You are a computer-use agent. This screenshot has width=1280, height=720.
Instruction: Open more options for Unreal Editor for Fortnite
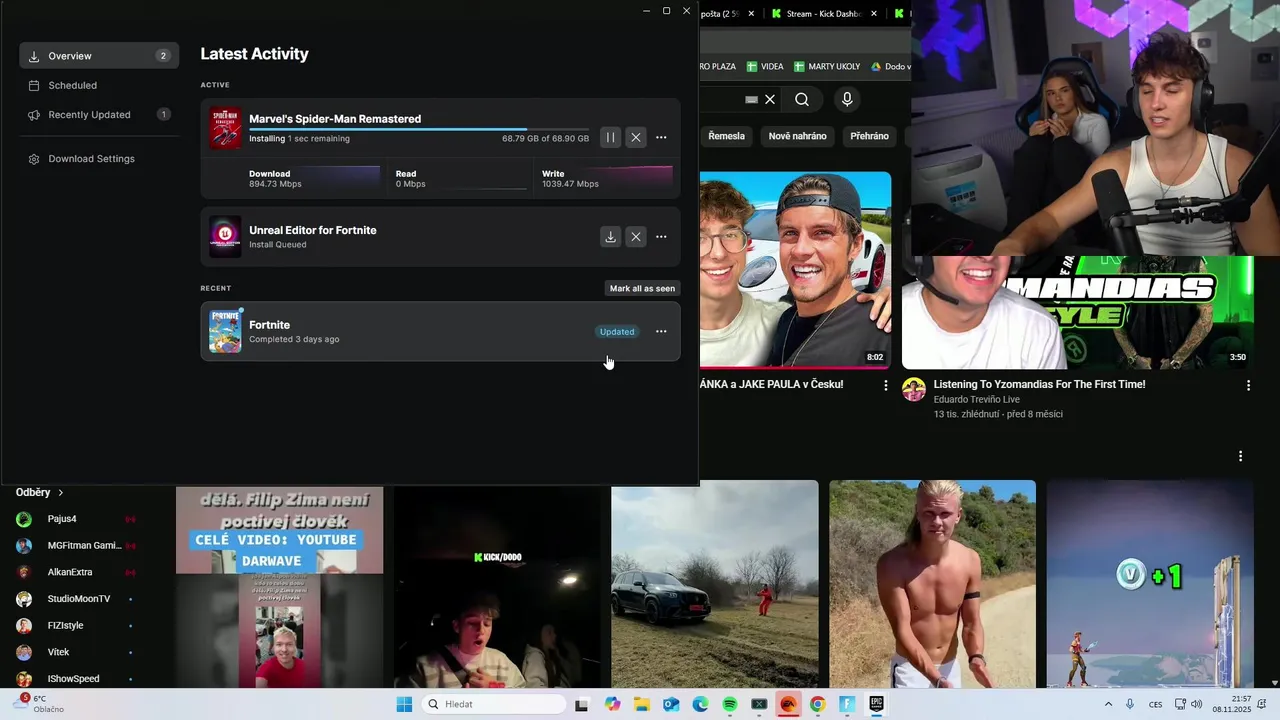[x=661, y=237]
